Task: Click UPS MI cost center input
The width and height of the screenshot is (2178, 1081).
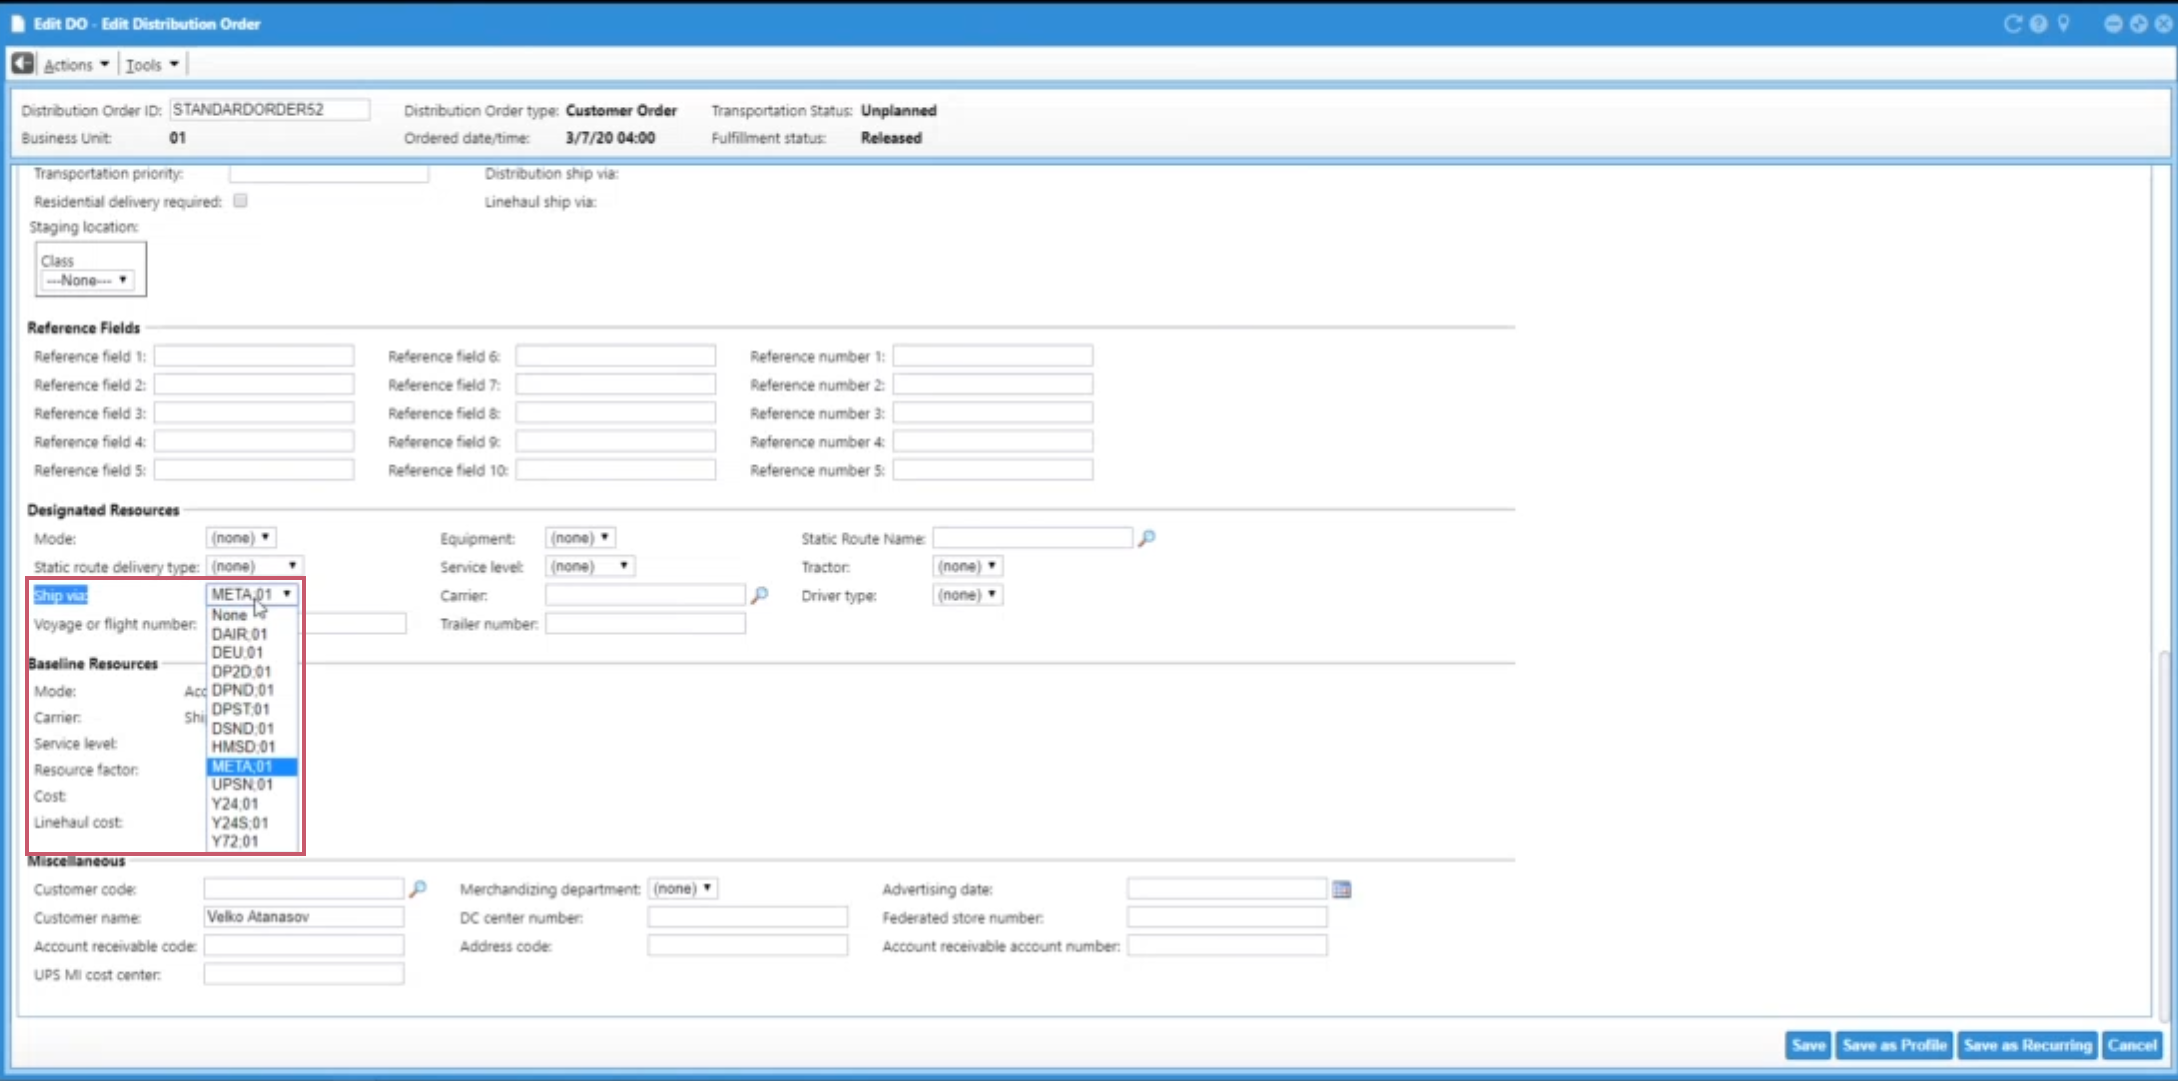Action: (304, 974)
